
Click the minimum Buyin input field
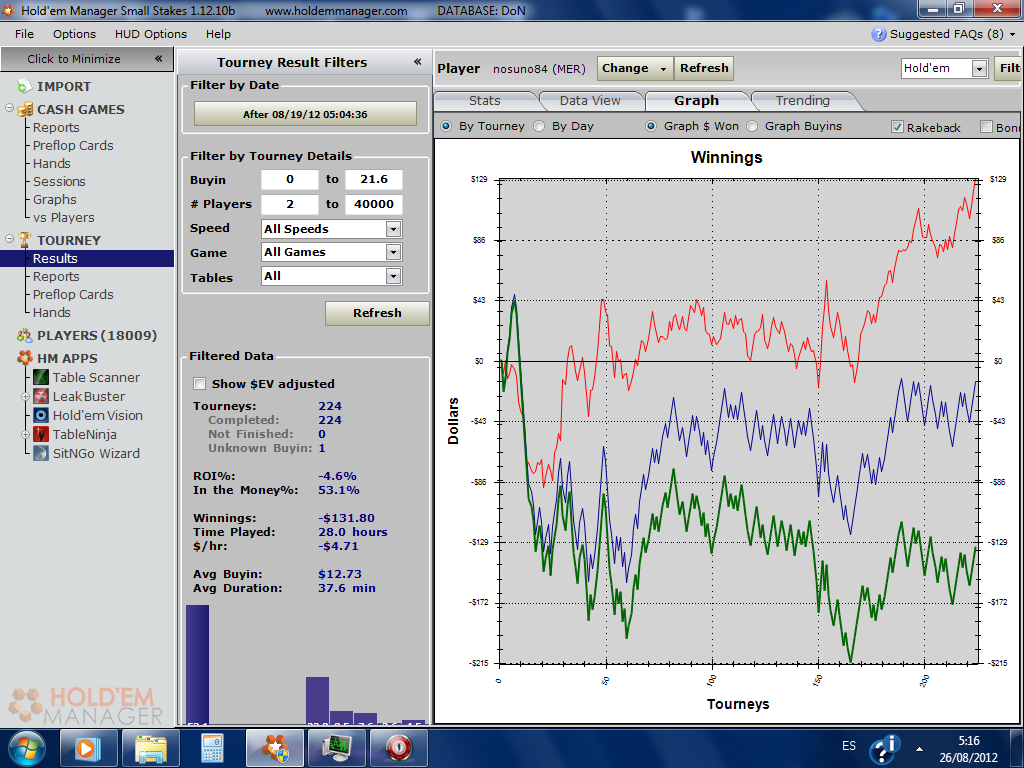click(x=290, y=180)
